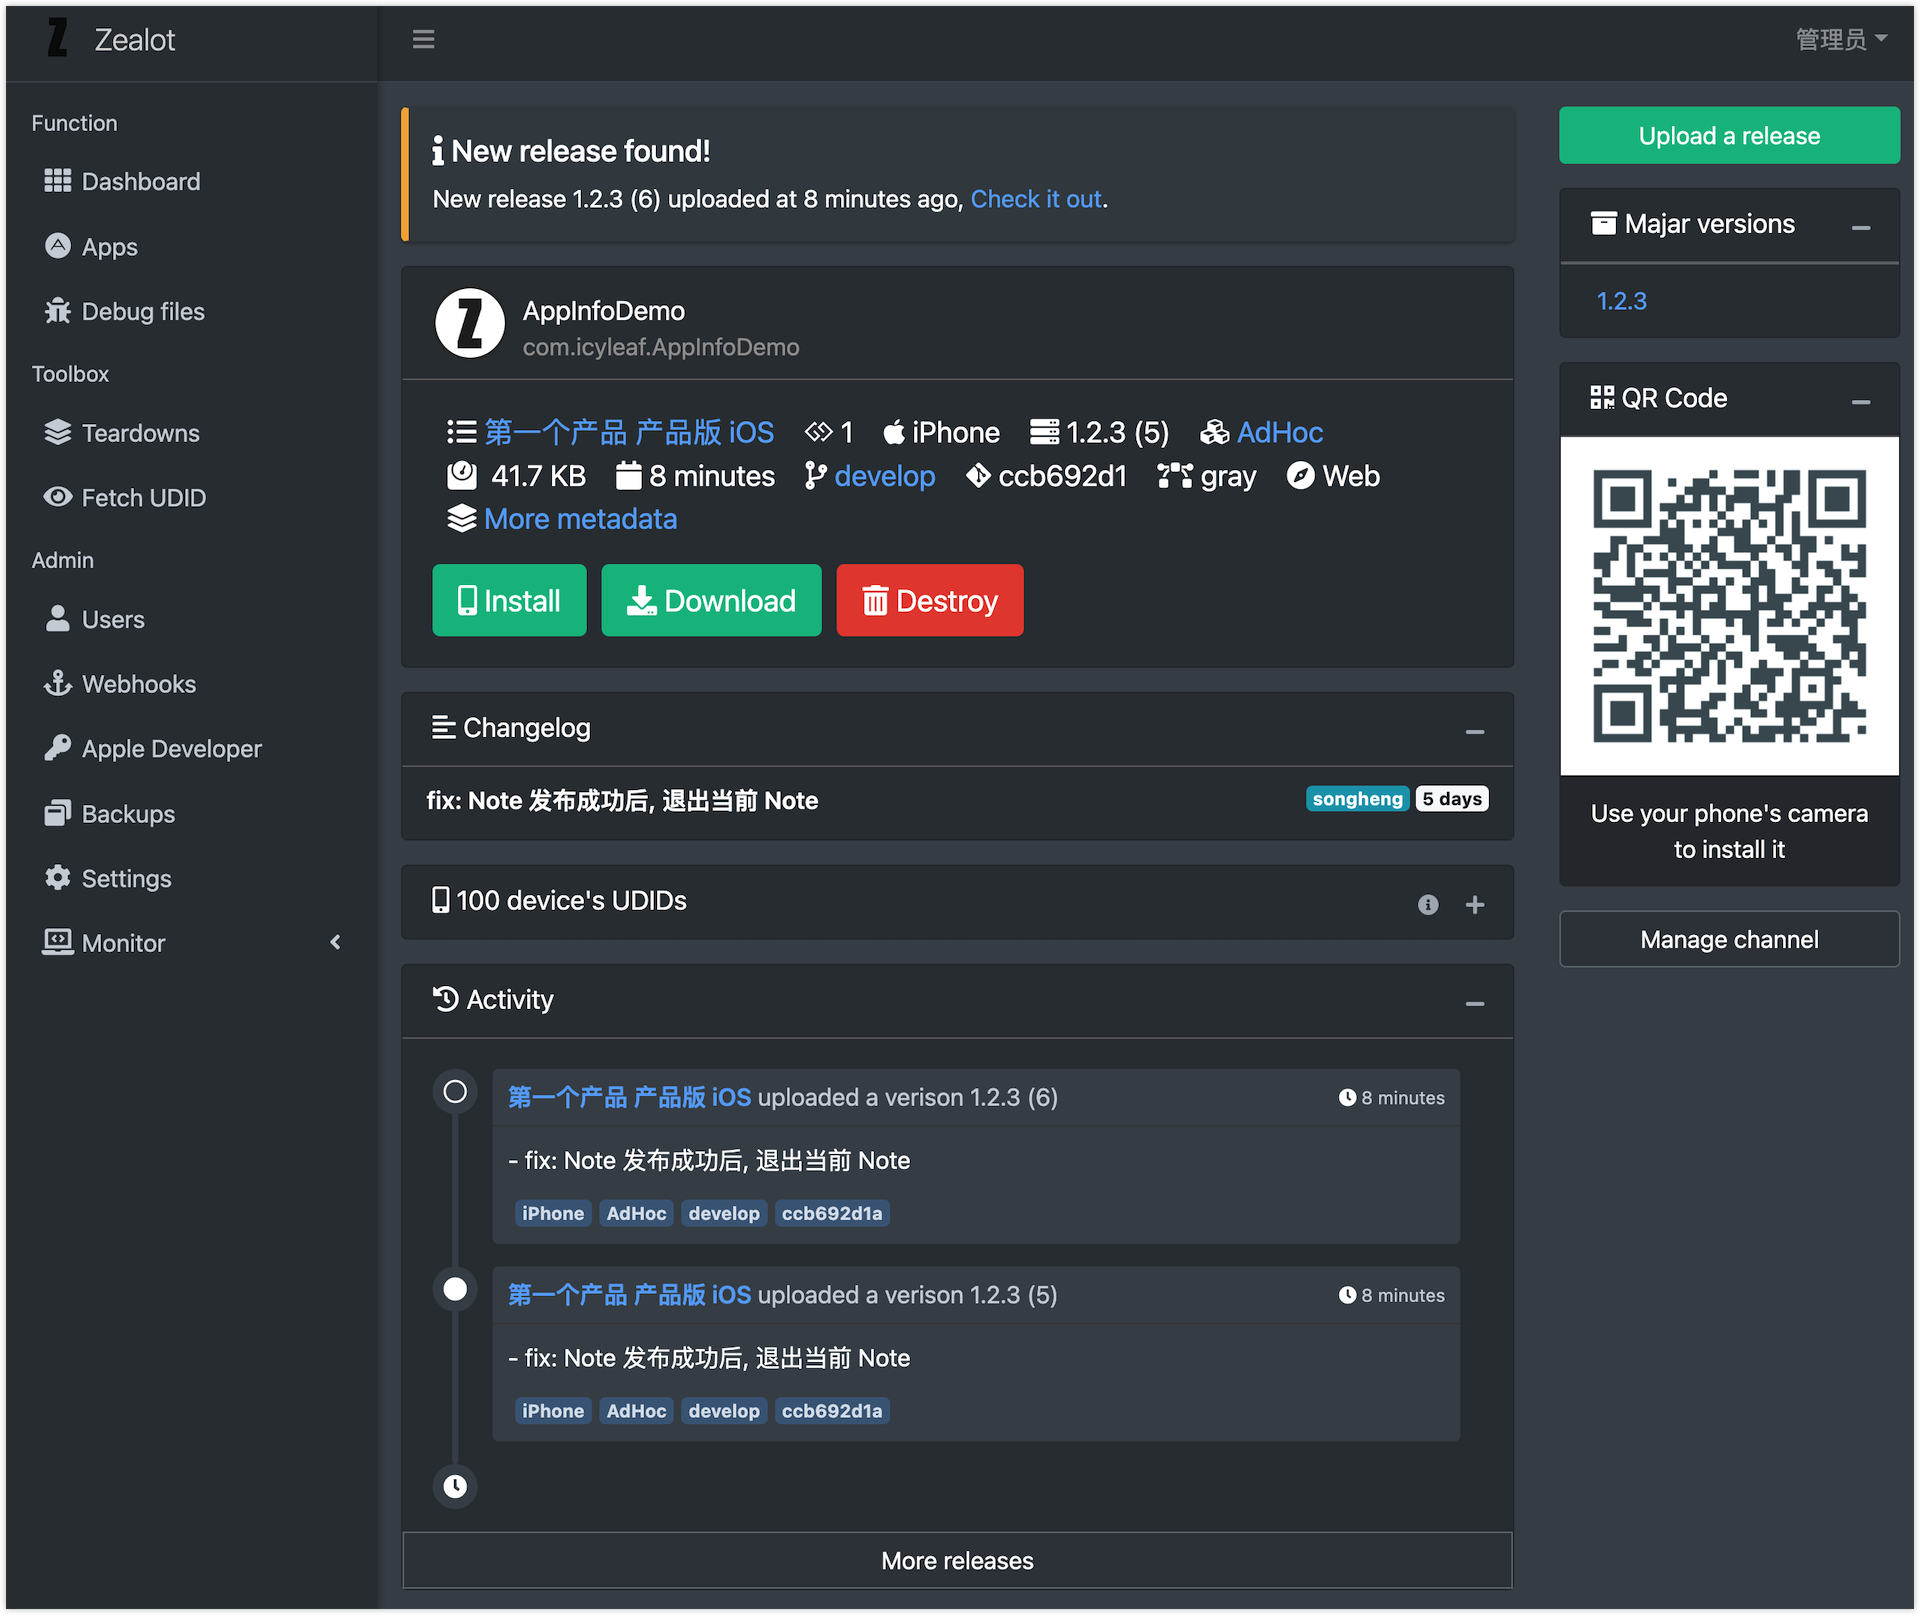Click the Changelog header icon
The image size is (1920, 1615).
pyautogui.click(x=444, y=727)
